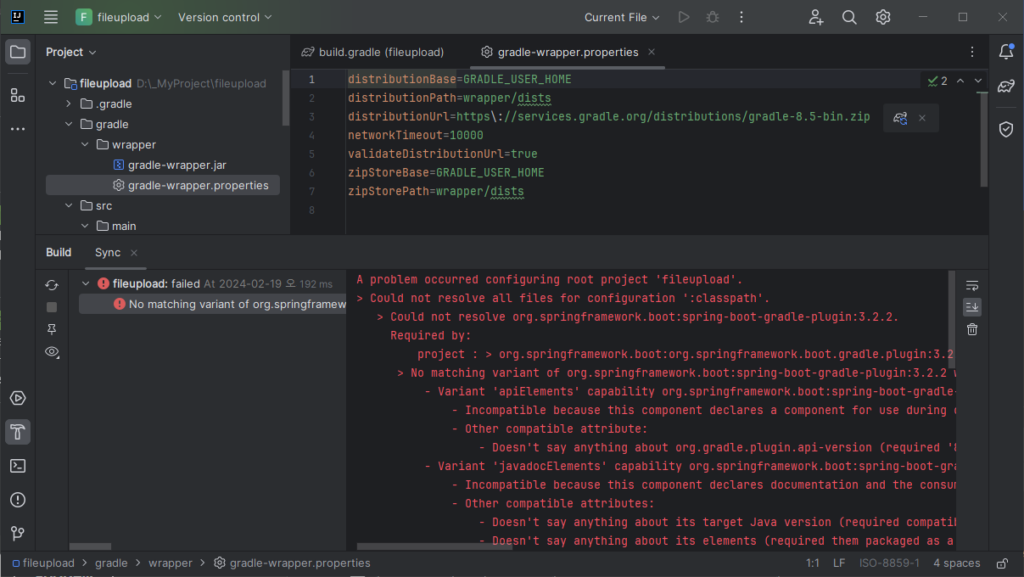Open the eye view options in Sync panel

click(x=51, y=350)
